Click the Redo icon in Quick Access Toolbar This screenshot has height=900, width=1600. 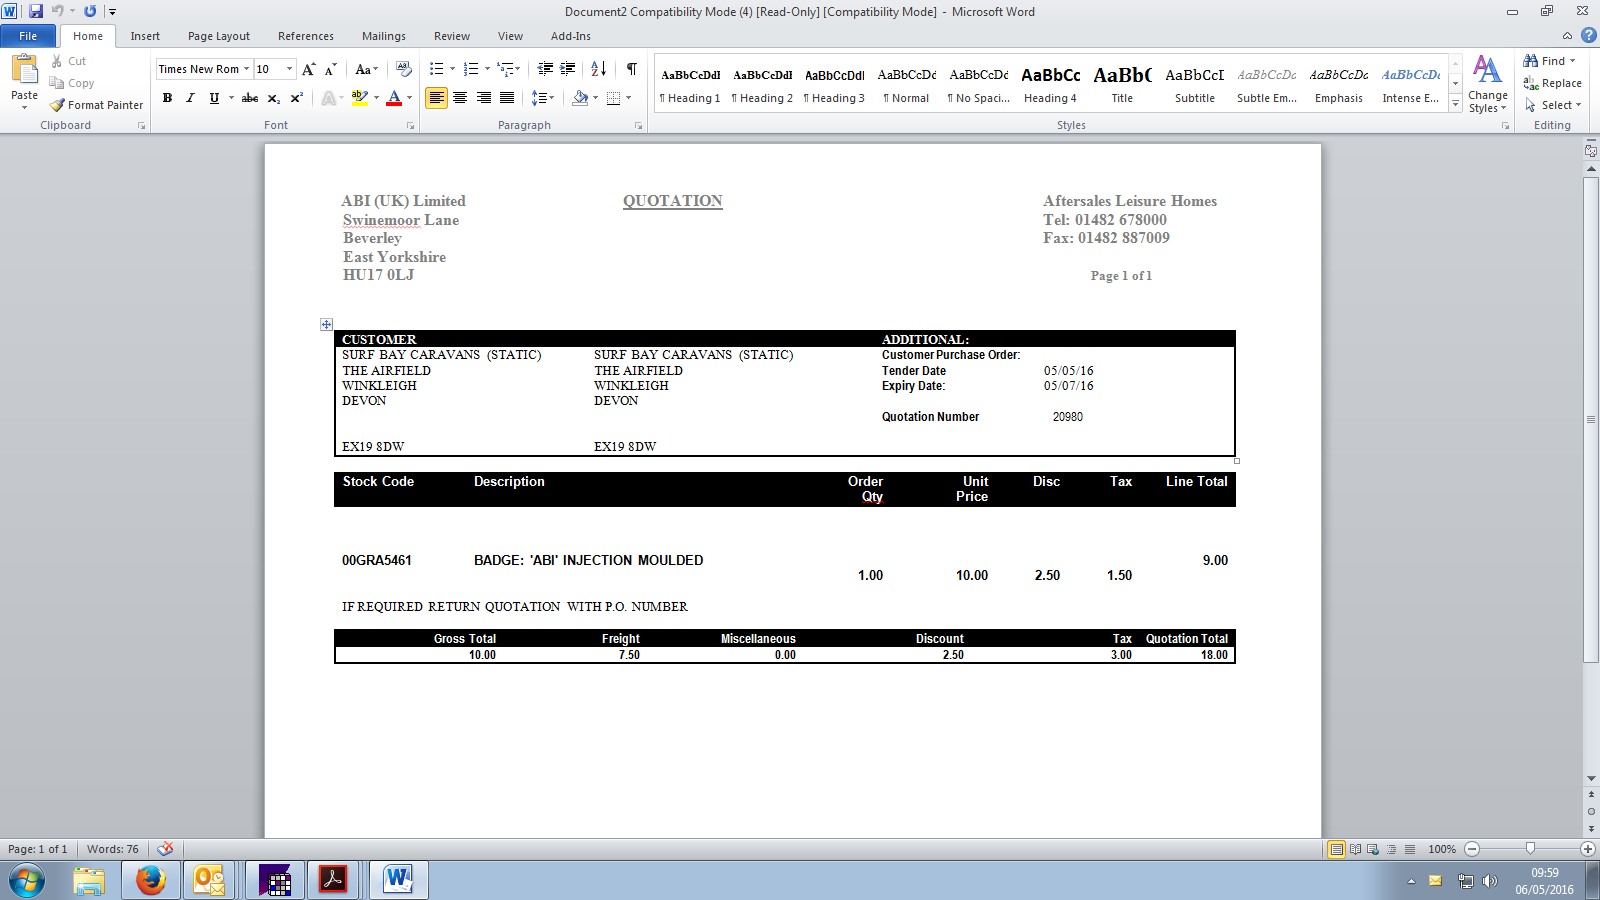point(90,11)
